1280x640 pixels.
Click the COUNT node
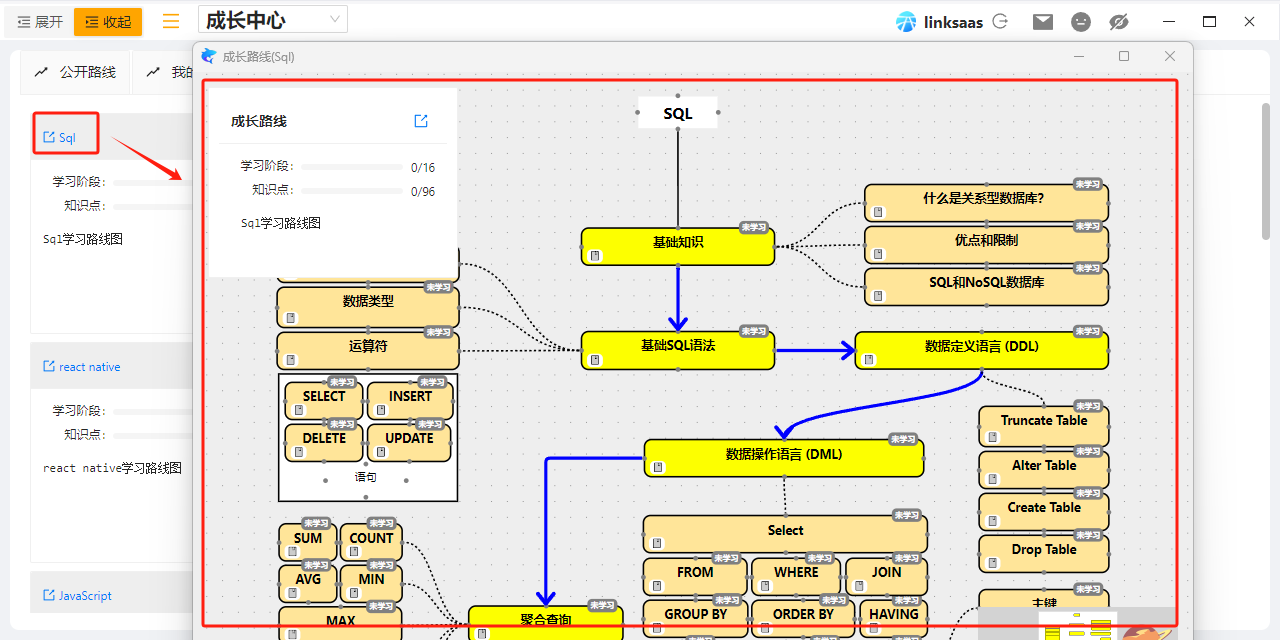click(371, 542)
